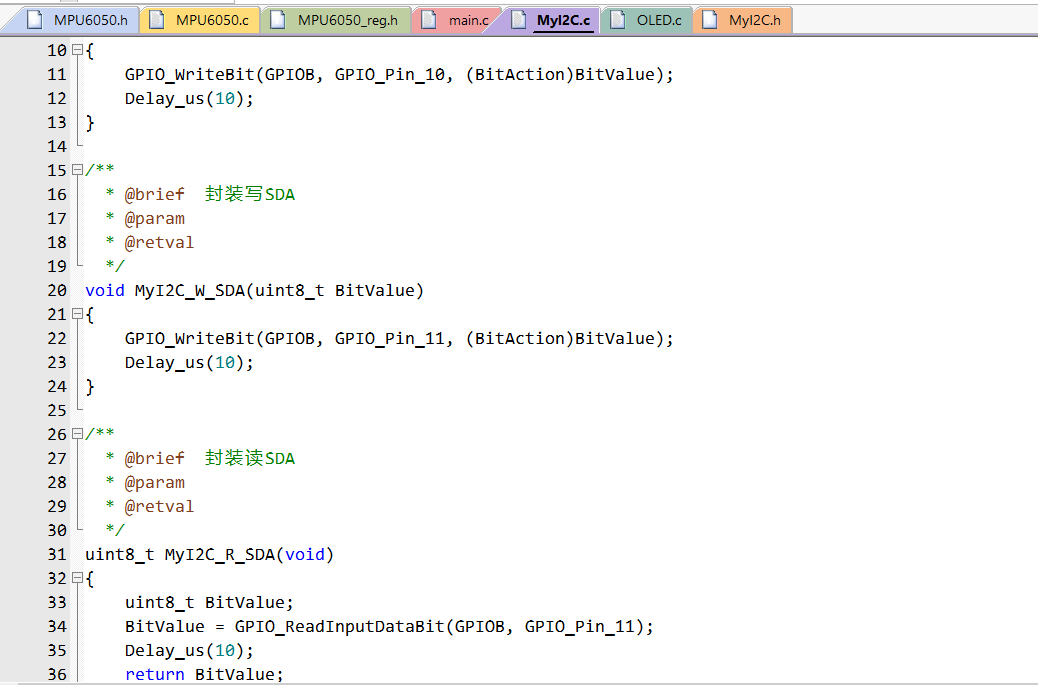
Task: Click line number 31 in the margin
Action: click(x=57, y=555)
